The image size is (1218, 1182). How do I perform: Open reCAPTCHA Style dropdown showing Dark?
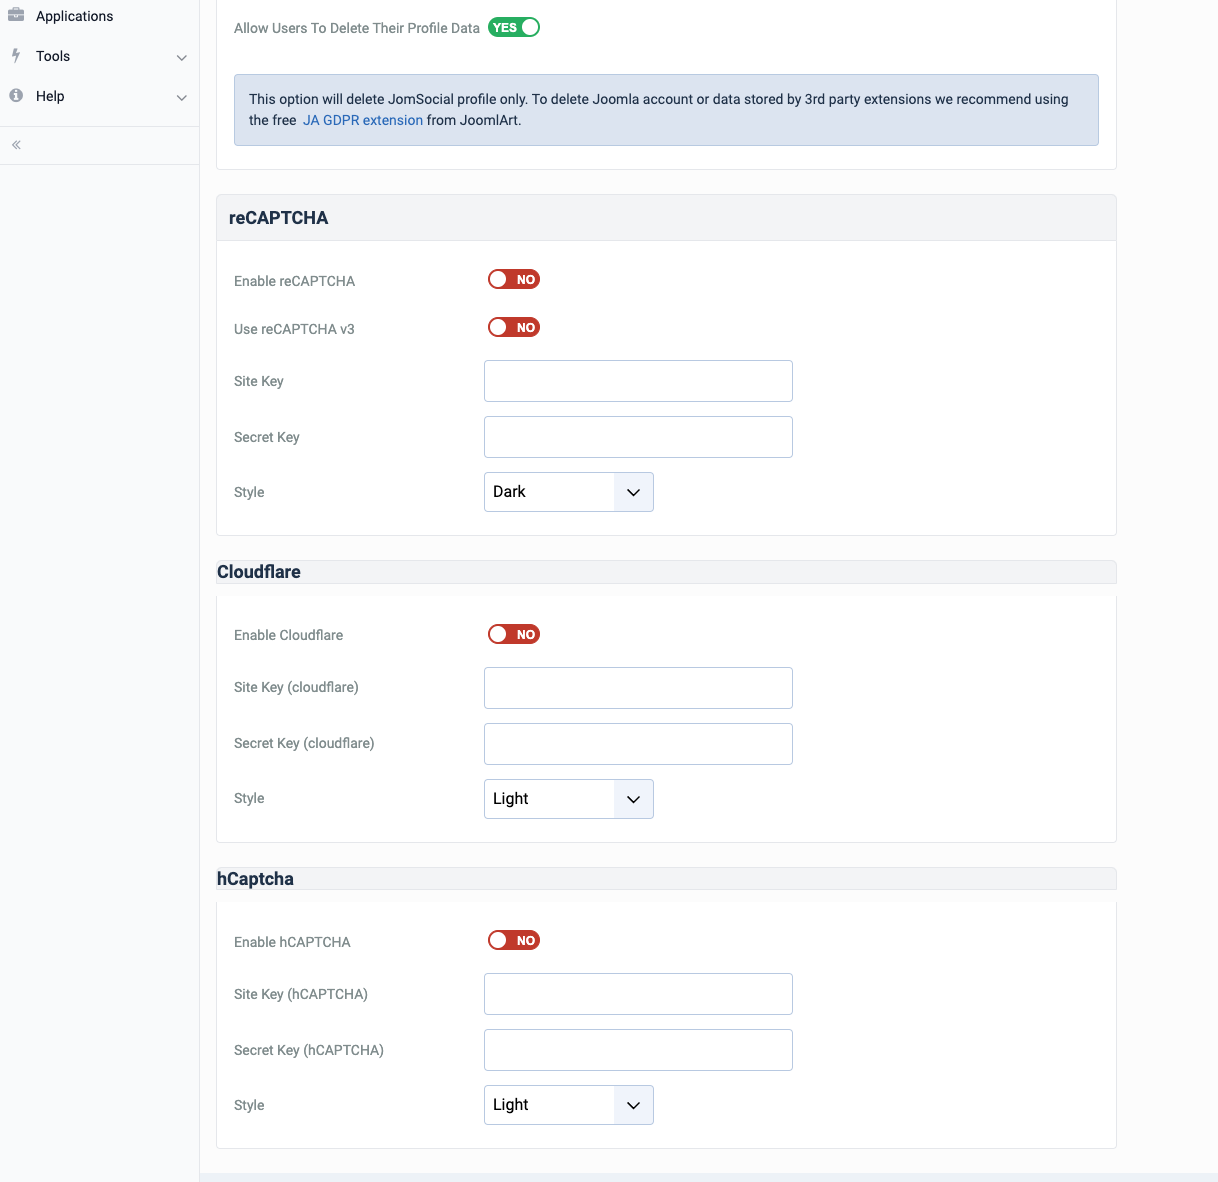[x=568, y=492]
